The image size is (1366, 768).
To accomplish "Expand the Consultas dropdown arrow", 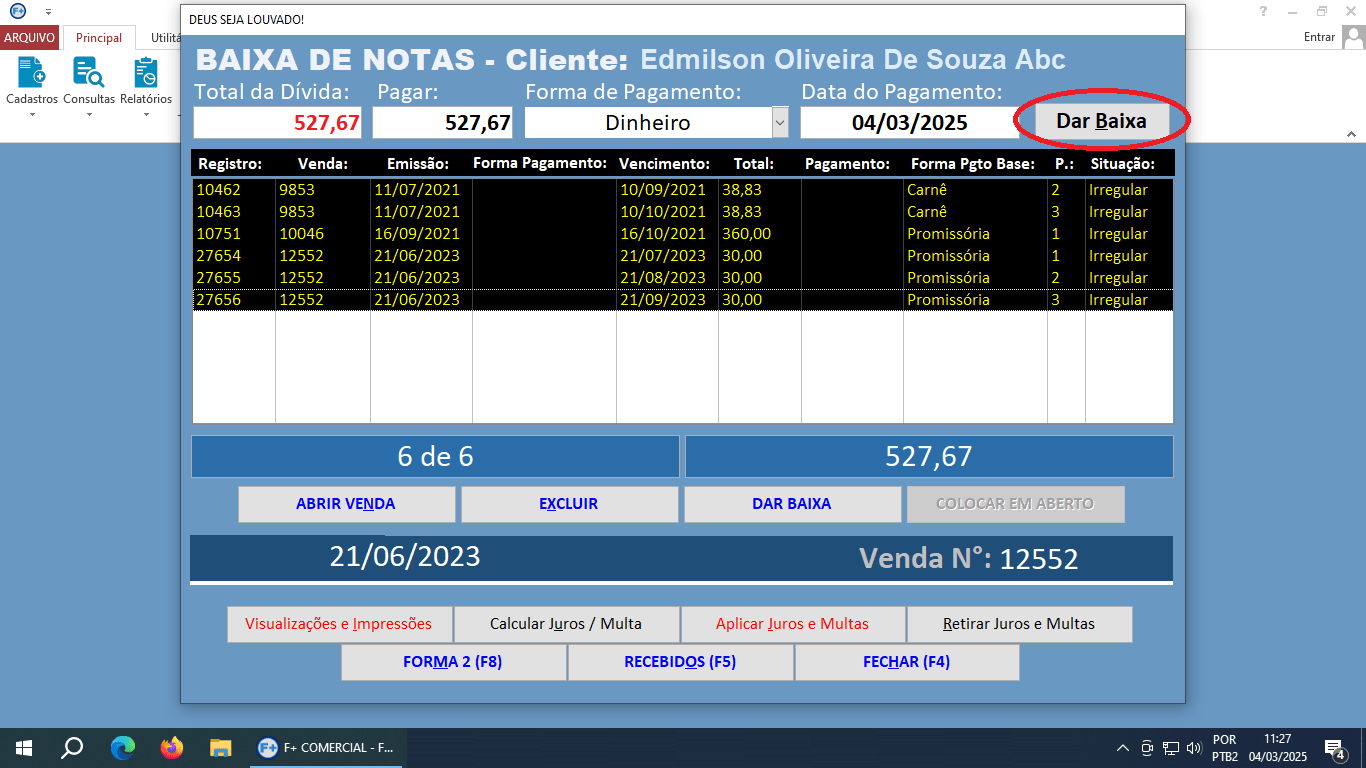I will [x=89, y=114].
